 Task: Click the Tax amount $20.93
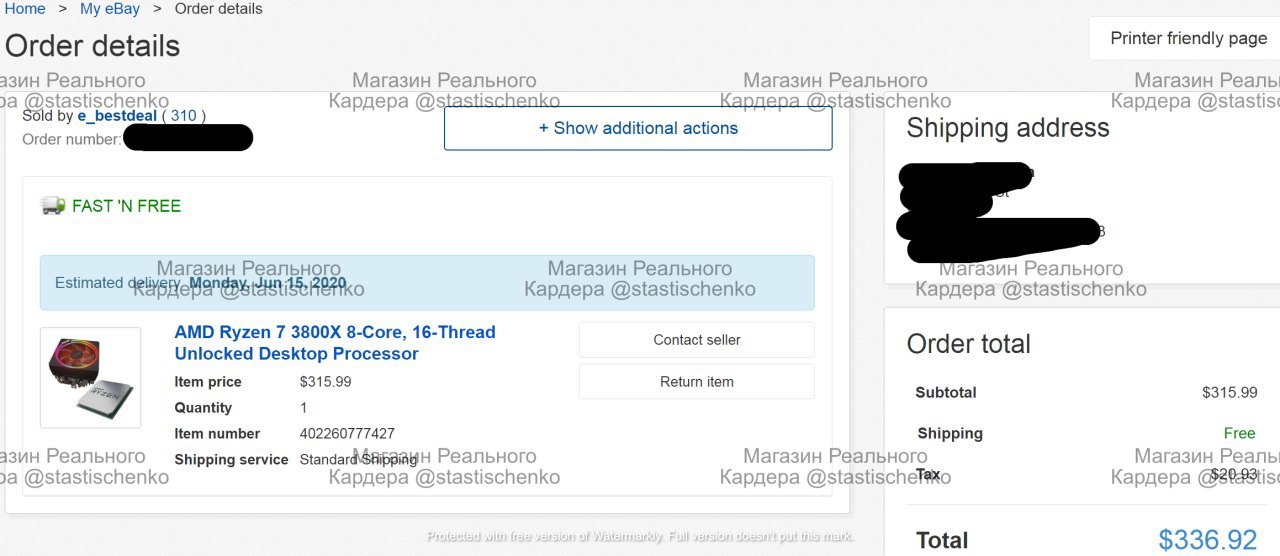coord(1234,474)
